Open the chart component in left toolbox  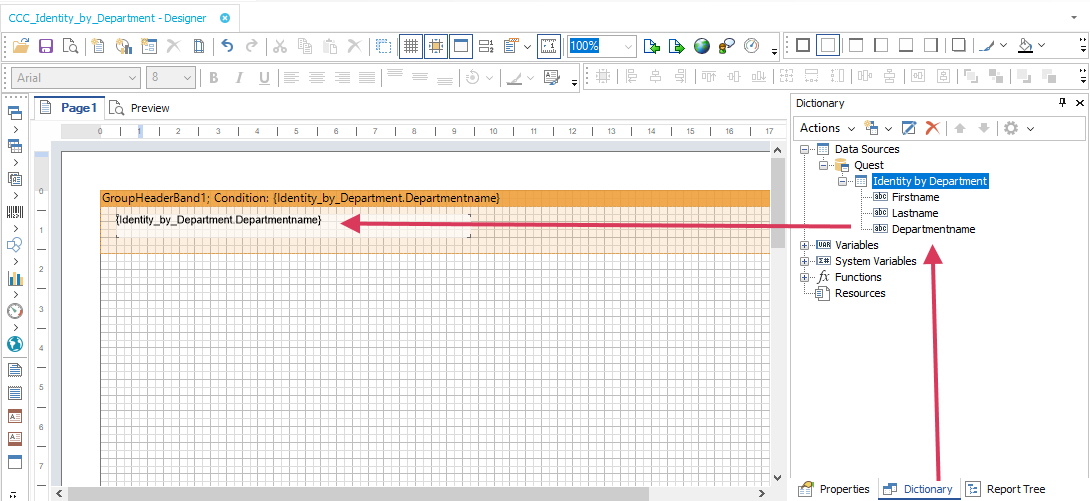[15, 278]
